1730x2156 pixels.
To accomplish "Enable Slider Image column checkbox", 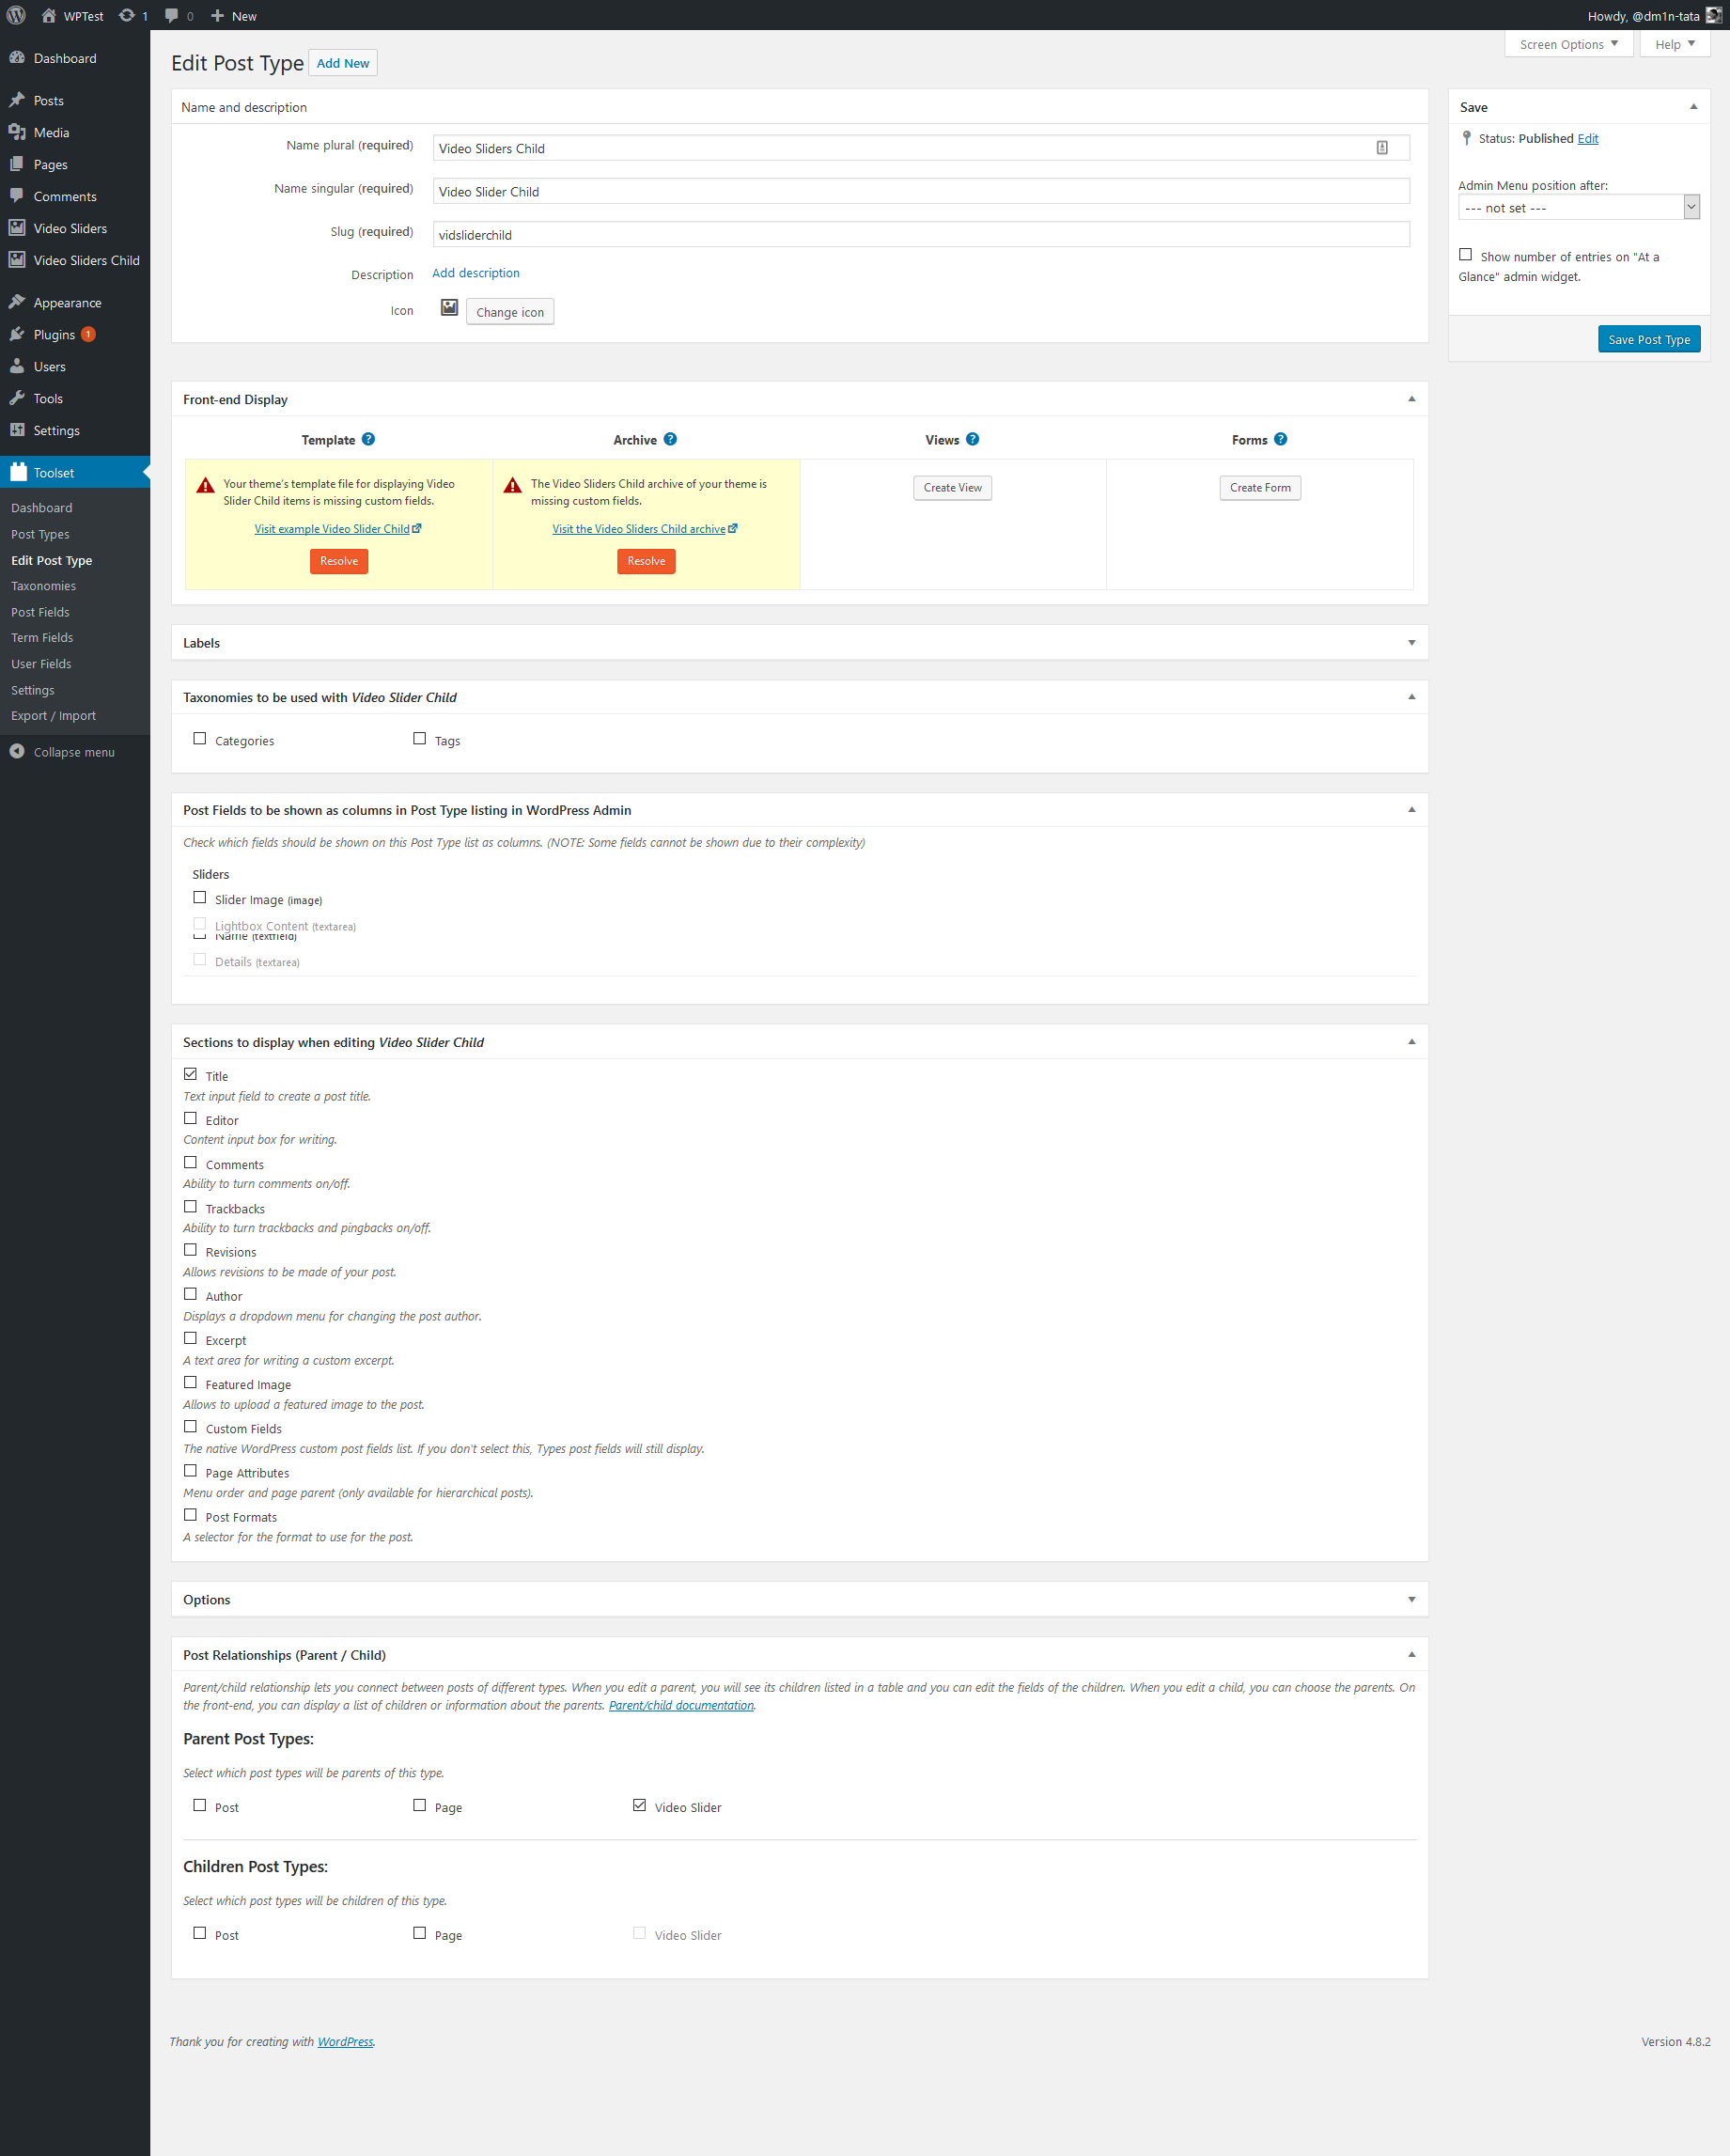I will (200, 897).
